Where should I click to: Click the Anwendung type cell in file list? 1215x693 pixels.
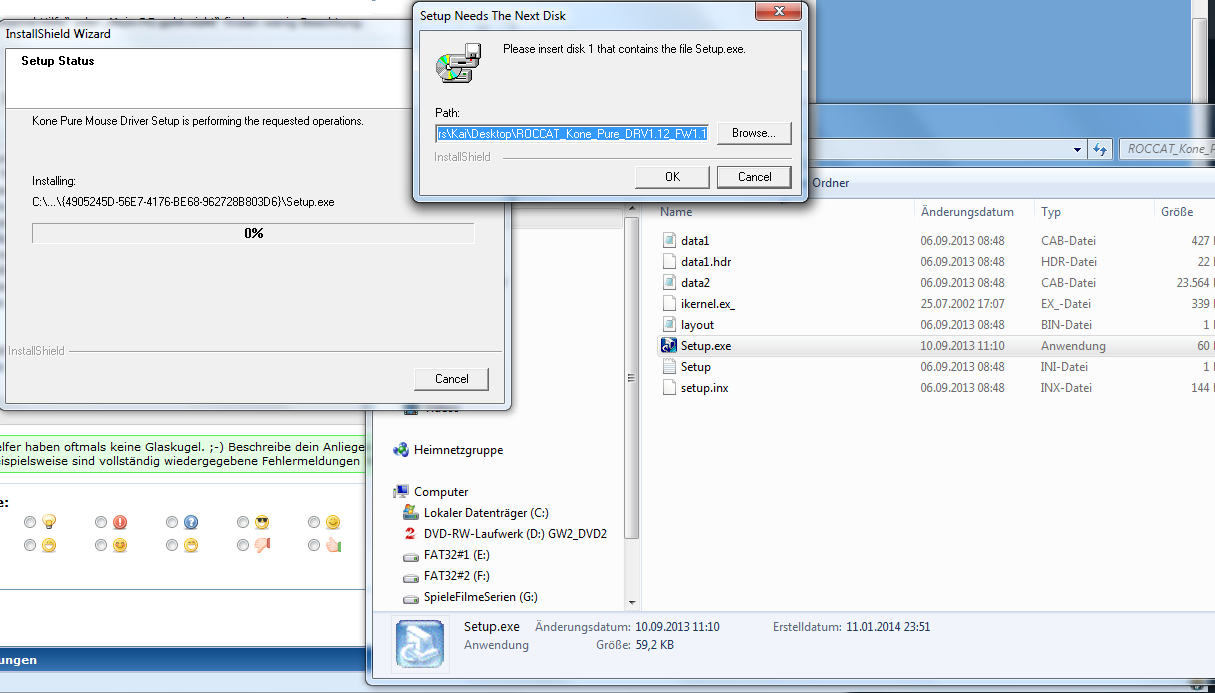pos(1073,345)
